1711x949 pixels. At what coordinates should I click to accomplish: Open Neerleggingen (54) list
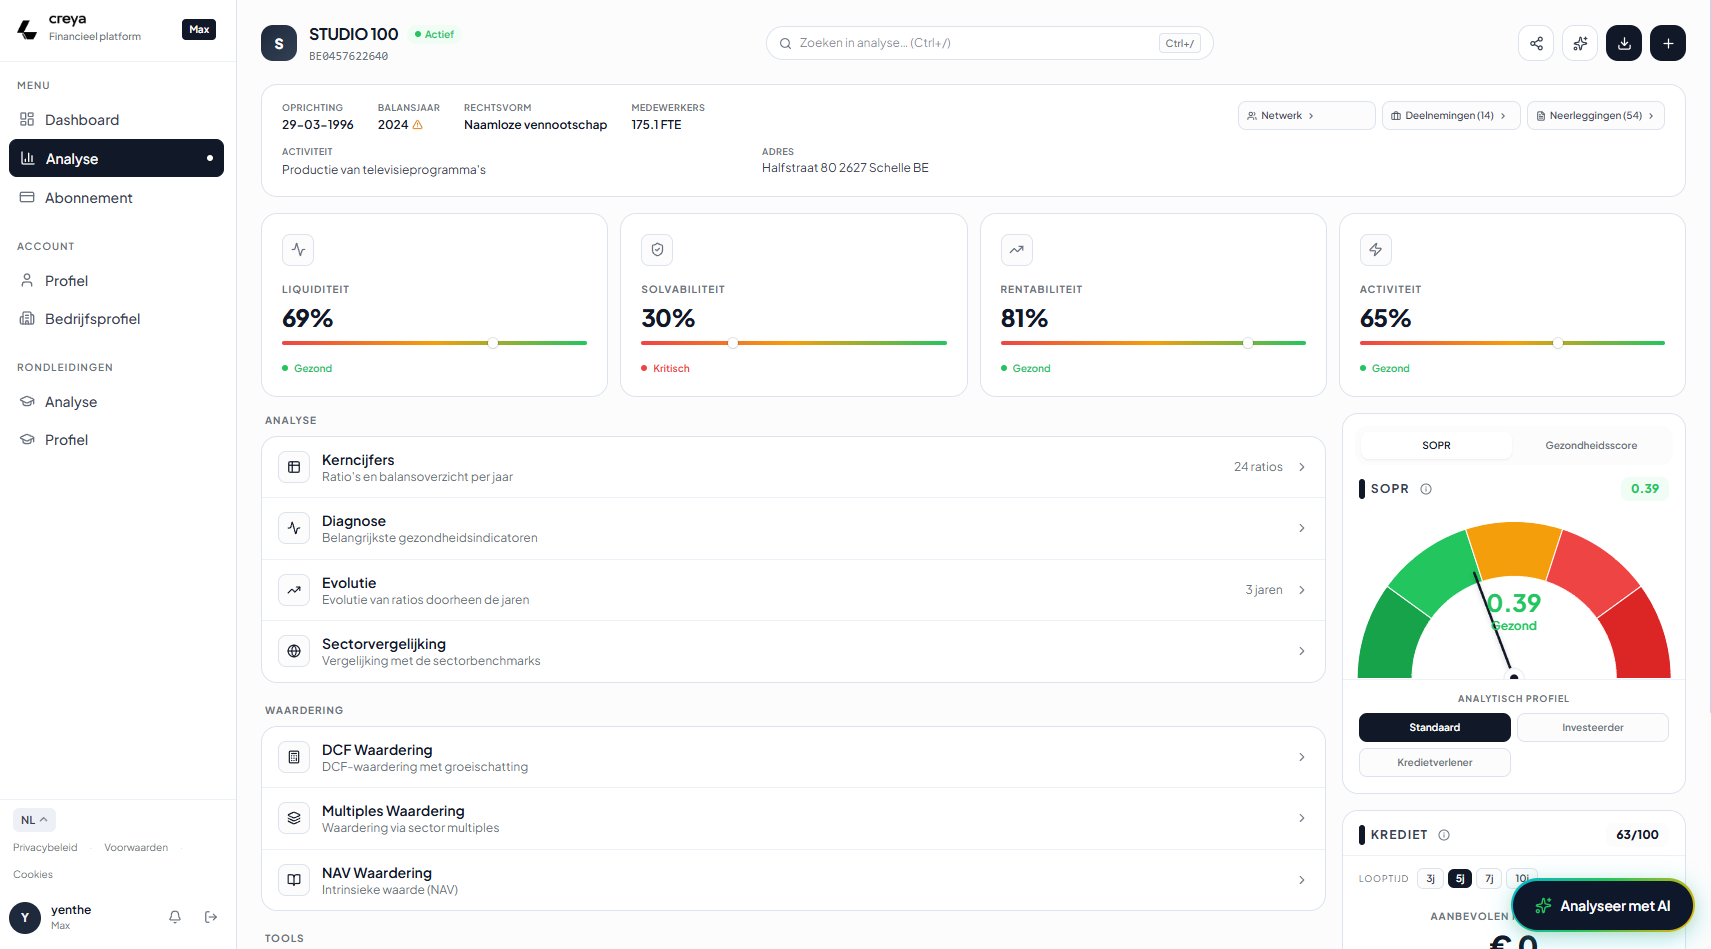(x=1596, y=116)
